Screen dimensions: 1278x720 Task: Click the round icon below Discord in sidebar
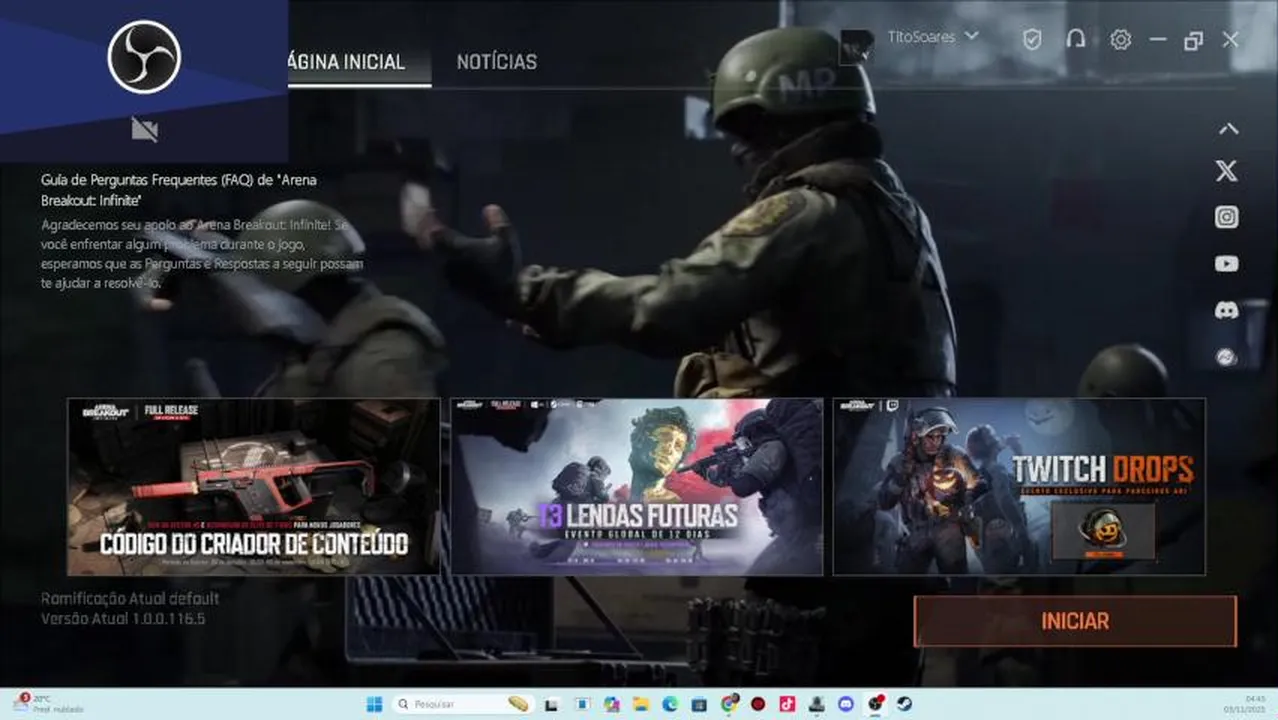tap(1227, 357)
